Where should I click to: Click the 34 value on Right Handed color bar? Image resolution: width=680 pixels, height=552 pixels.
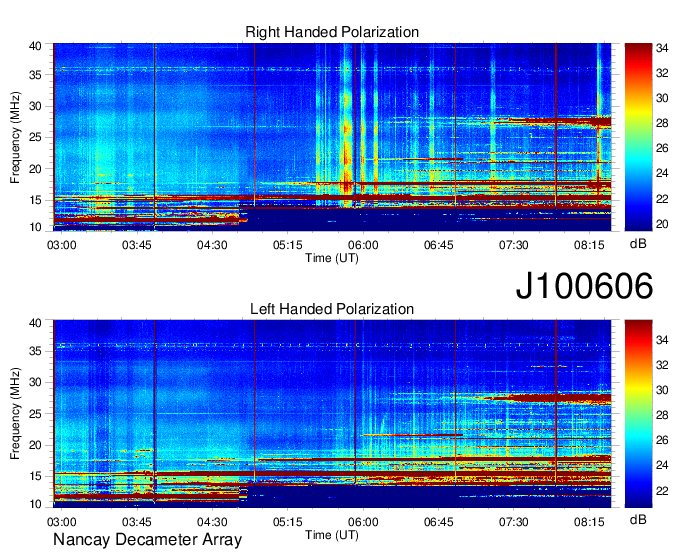(x=662, y=48)
